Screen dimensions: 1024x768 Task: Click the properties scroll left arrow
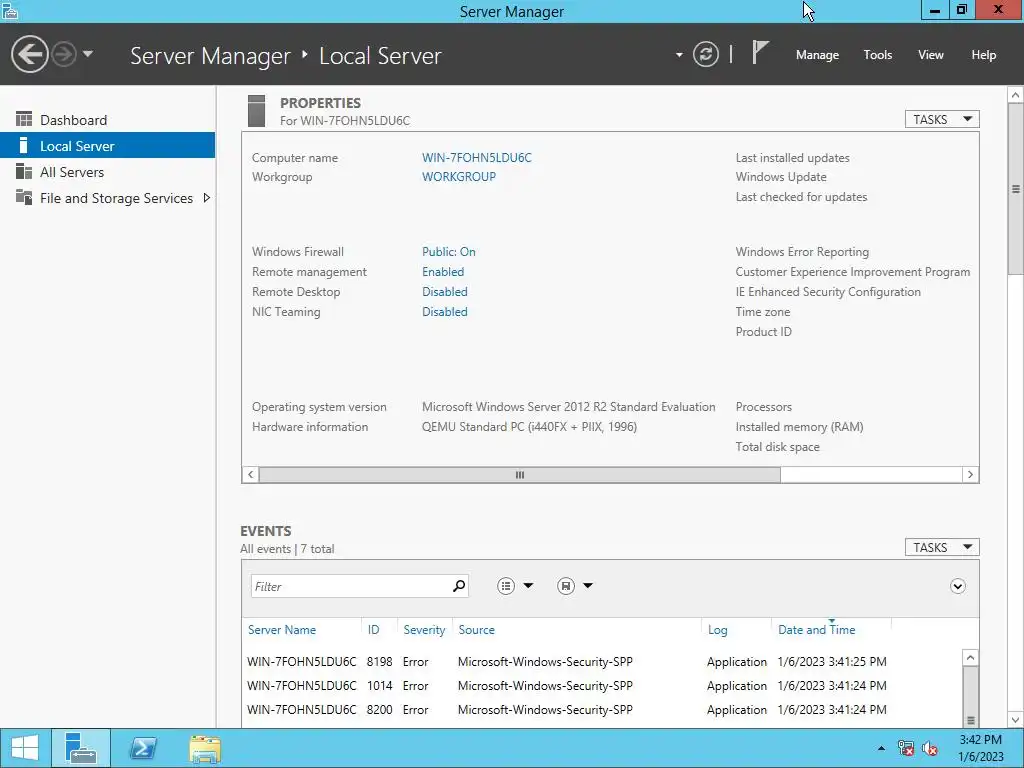click(x=251, y=475)
